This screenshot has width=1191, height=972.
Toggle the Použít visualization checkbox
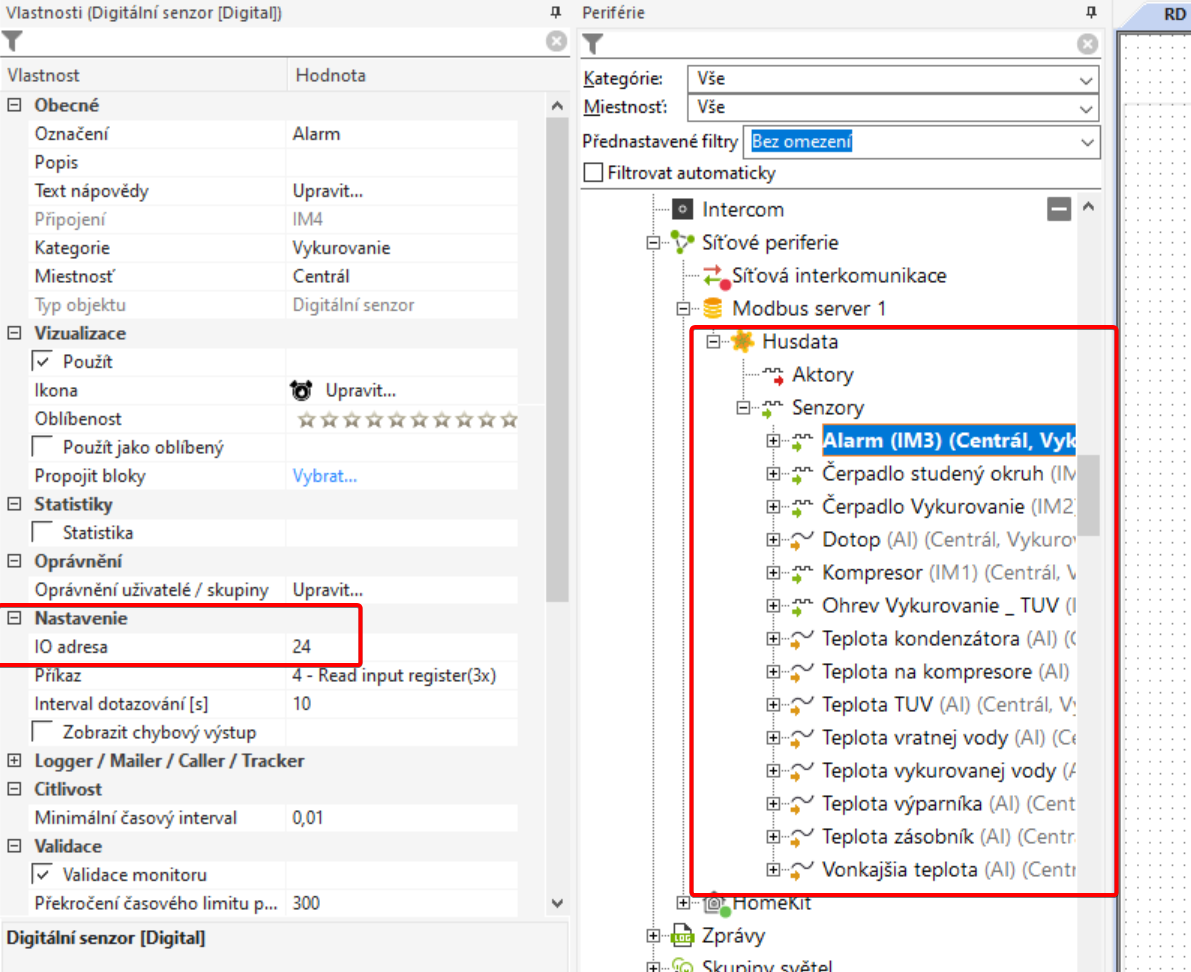[x=43, y=361]
